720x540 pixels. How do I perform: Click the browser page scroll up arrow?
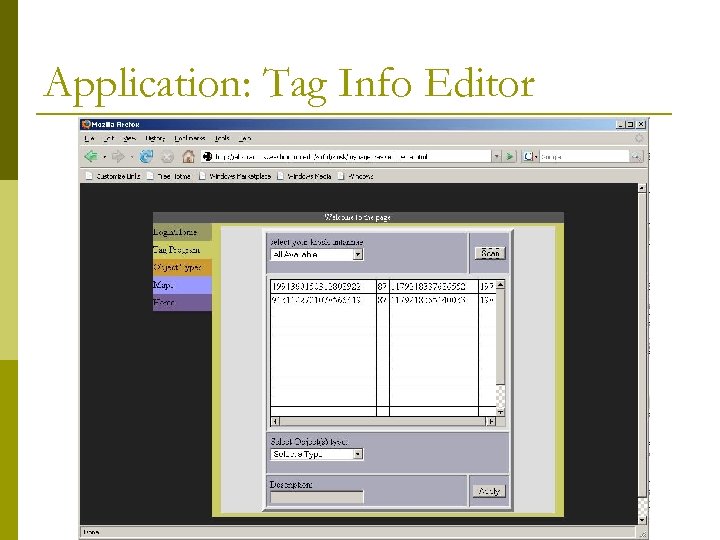pyautogui.click(x=642, y=188)
